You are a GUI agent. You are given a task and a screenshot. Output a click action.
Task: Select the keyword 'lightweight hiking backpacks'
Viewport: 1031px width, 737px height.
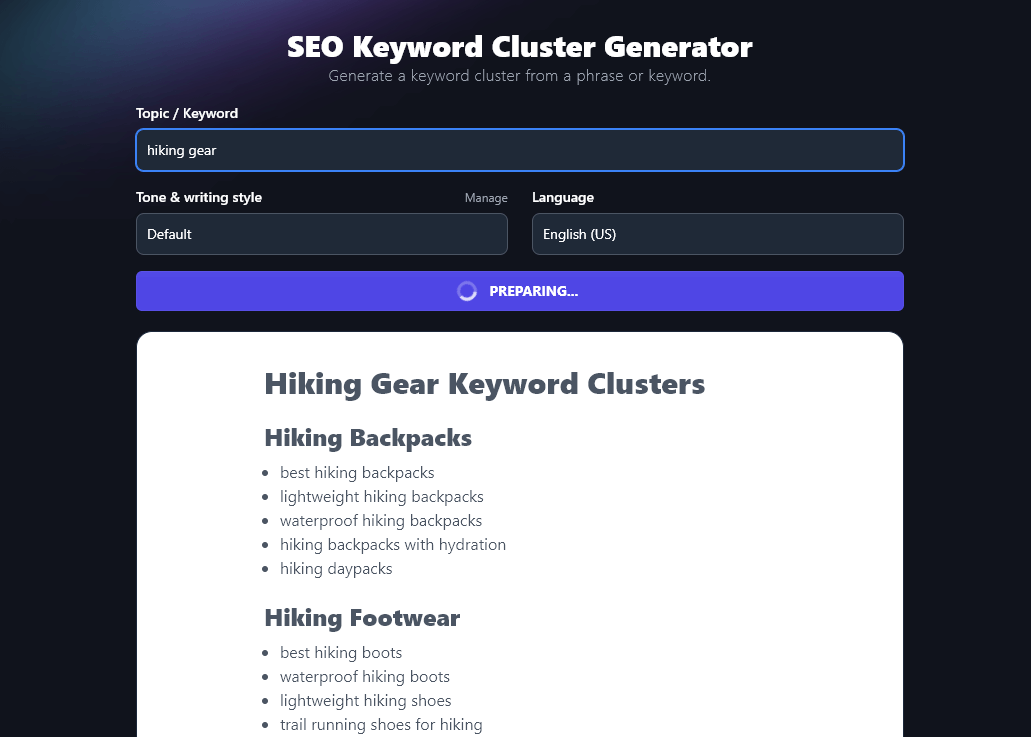tap(382, 496)
